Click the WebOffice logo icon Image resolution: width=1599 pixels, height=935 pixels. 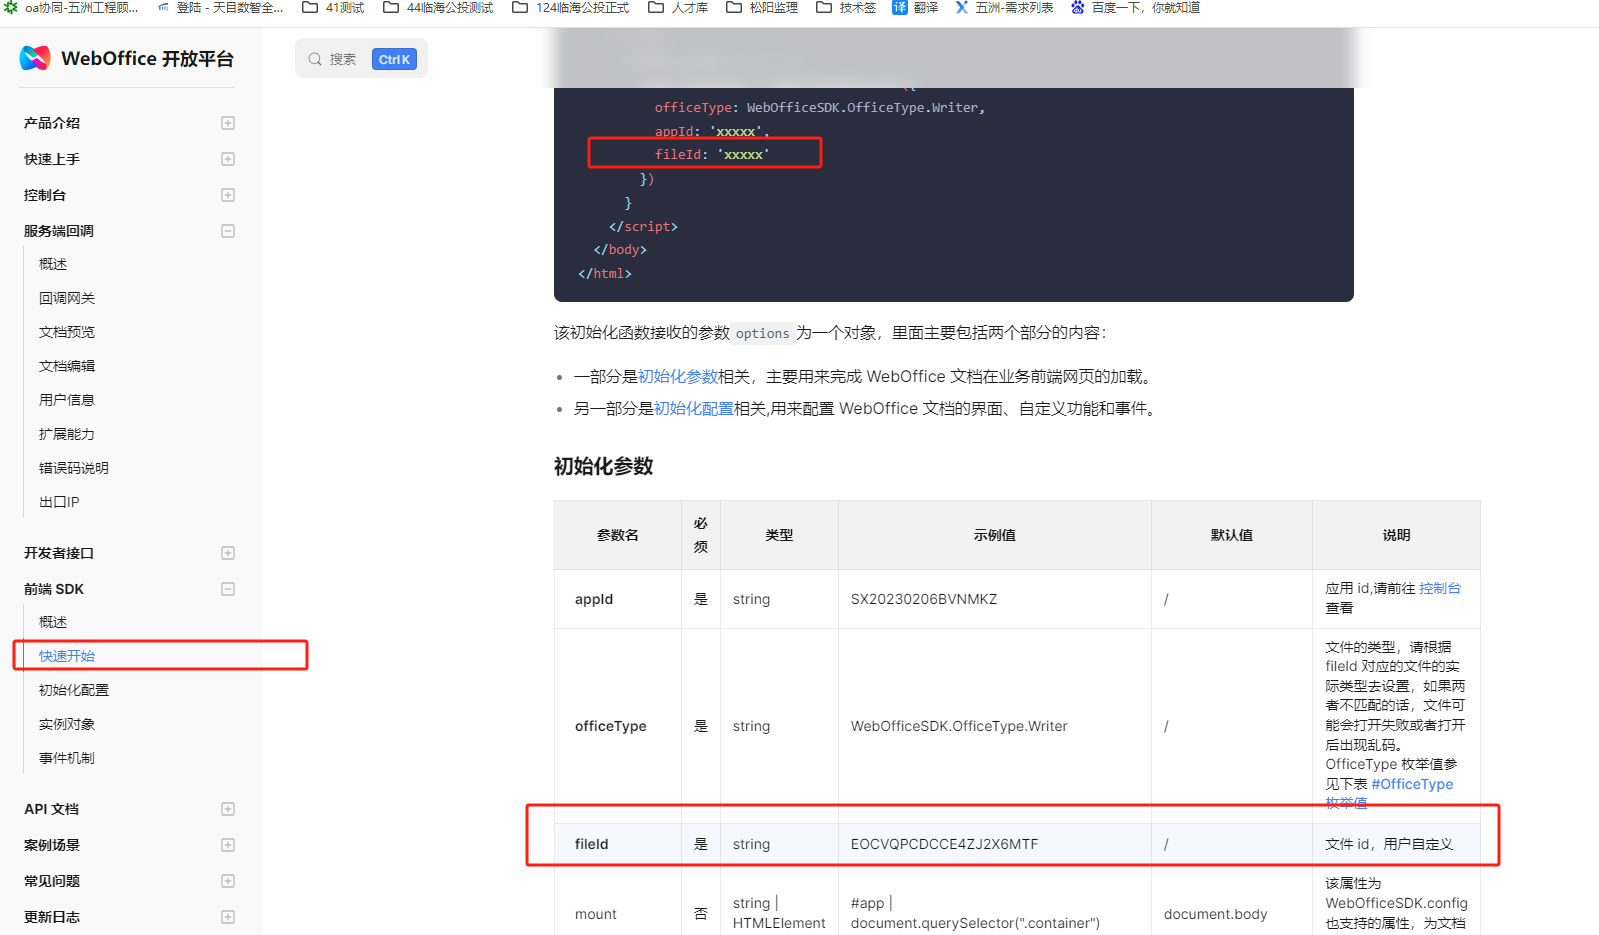[35, 58]
